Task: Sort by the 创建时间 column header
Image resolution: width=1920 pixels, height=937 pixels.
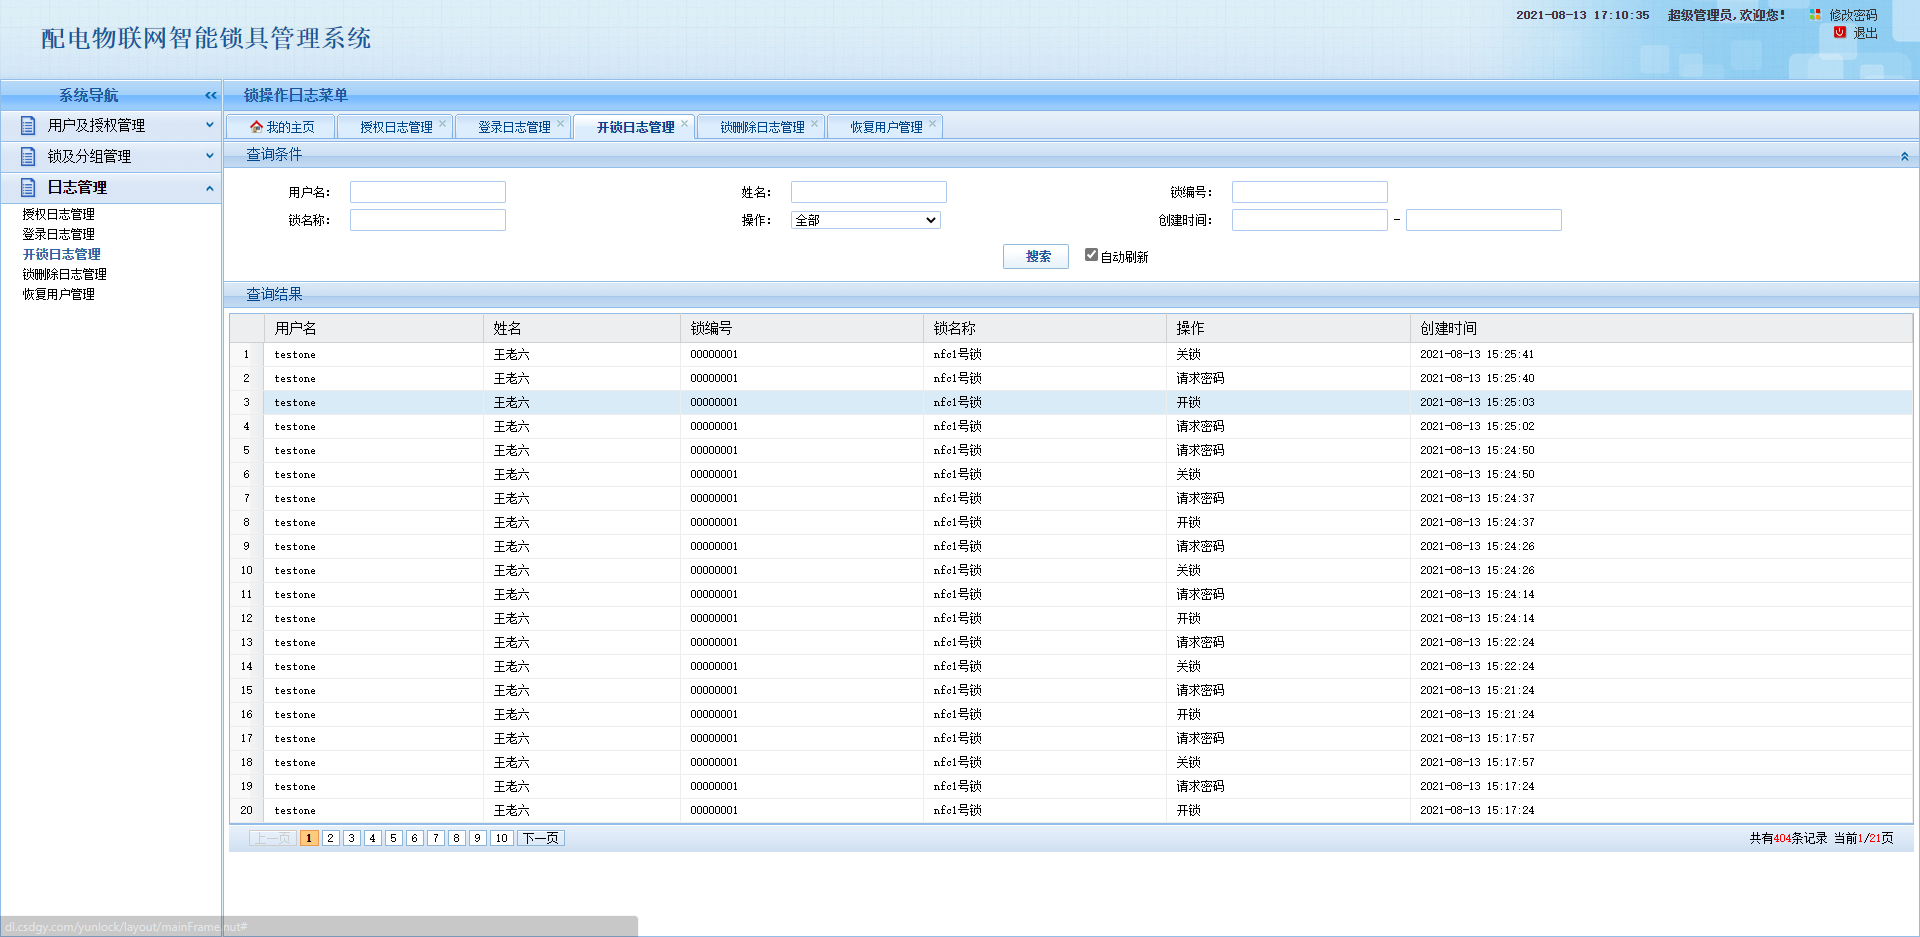Action: pos(1661,328)
